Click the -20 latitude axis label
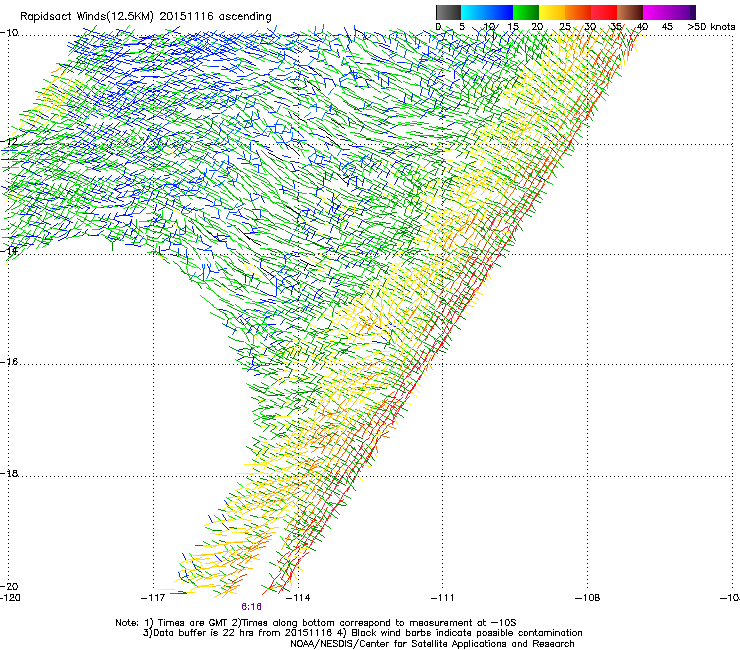The image size is (740, 650). [9, 586]
